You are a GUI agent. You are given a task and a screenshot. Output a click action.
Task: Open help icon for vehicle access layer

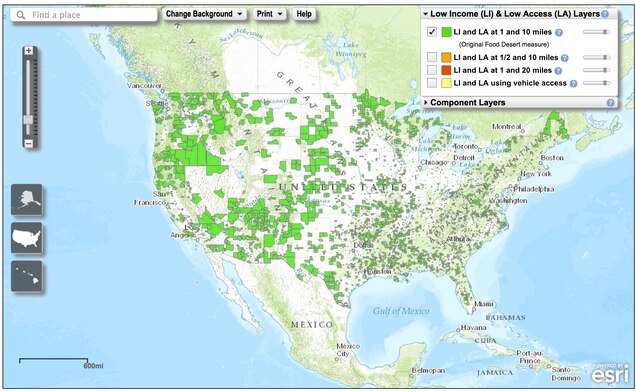573,84
